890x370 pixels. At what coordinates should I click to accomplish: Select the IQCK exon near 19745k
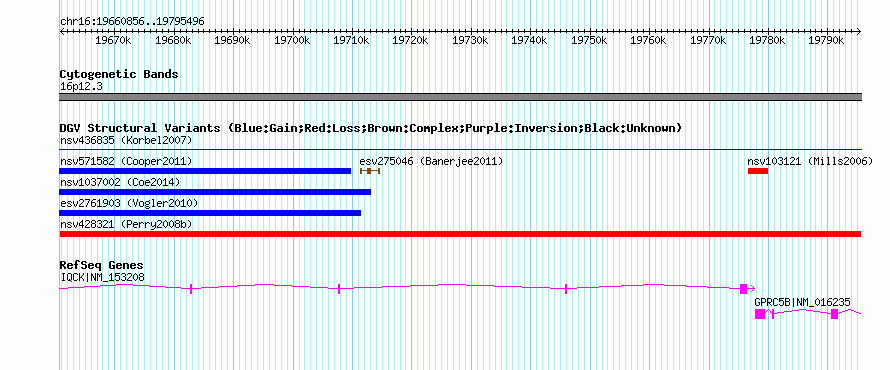(566, 289)
